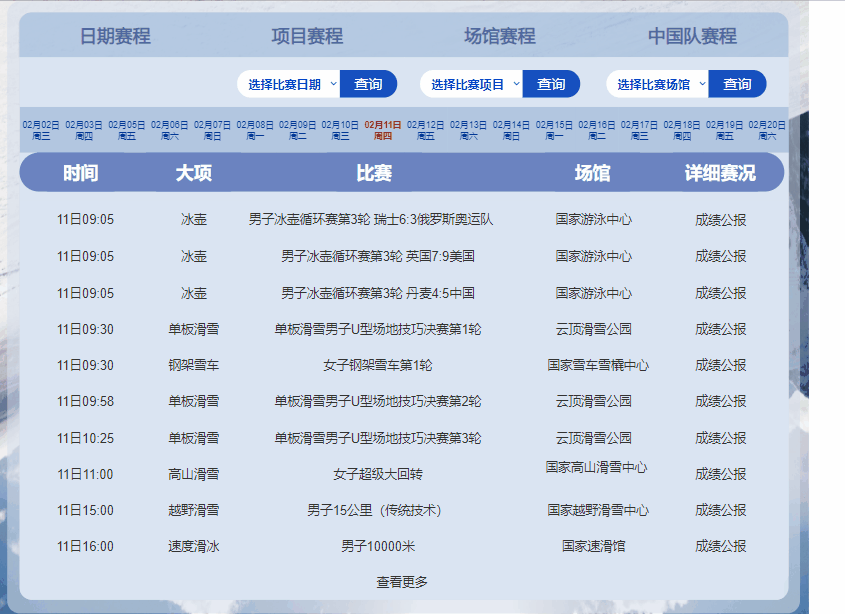Screen dimensions: 845x614
Task: Open 成绩公报 for 瑞士6:3俄罗斯奥运队 curling match
Action: pyautogui.click(x=721, y=220)
